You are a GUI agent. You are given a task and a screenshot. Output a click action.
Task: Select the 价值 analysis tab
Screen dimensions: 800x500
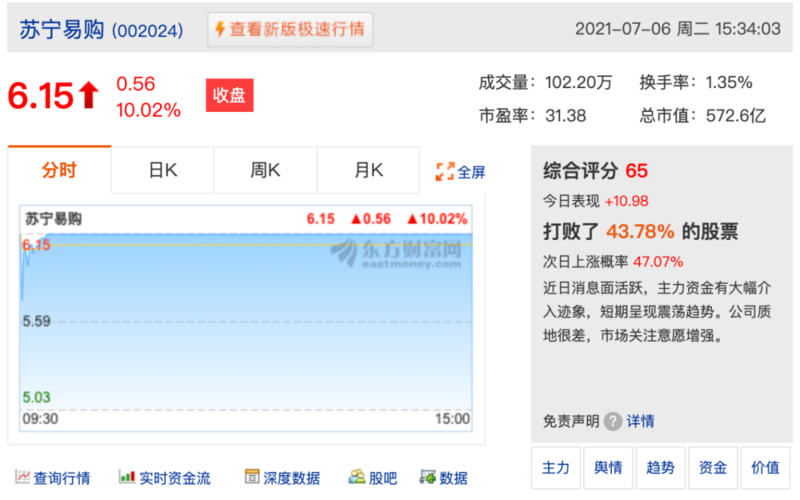[x=765, y=467]
